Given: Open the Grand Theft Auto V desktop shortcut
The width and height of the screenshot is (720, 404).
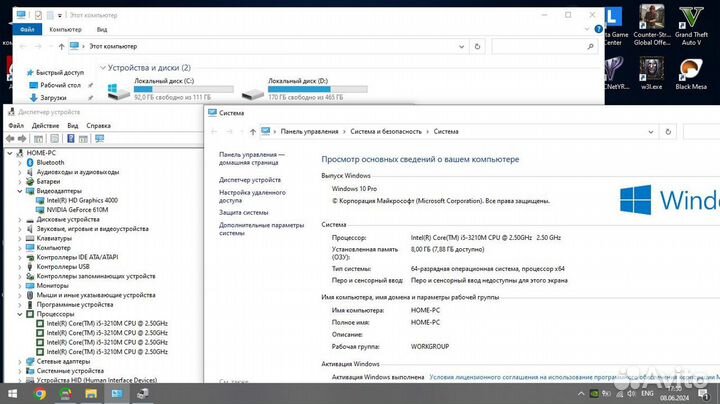Looking at the screenshot, I should tap(691, 25).
